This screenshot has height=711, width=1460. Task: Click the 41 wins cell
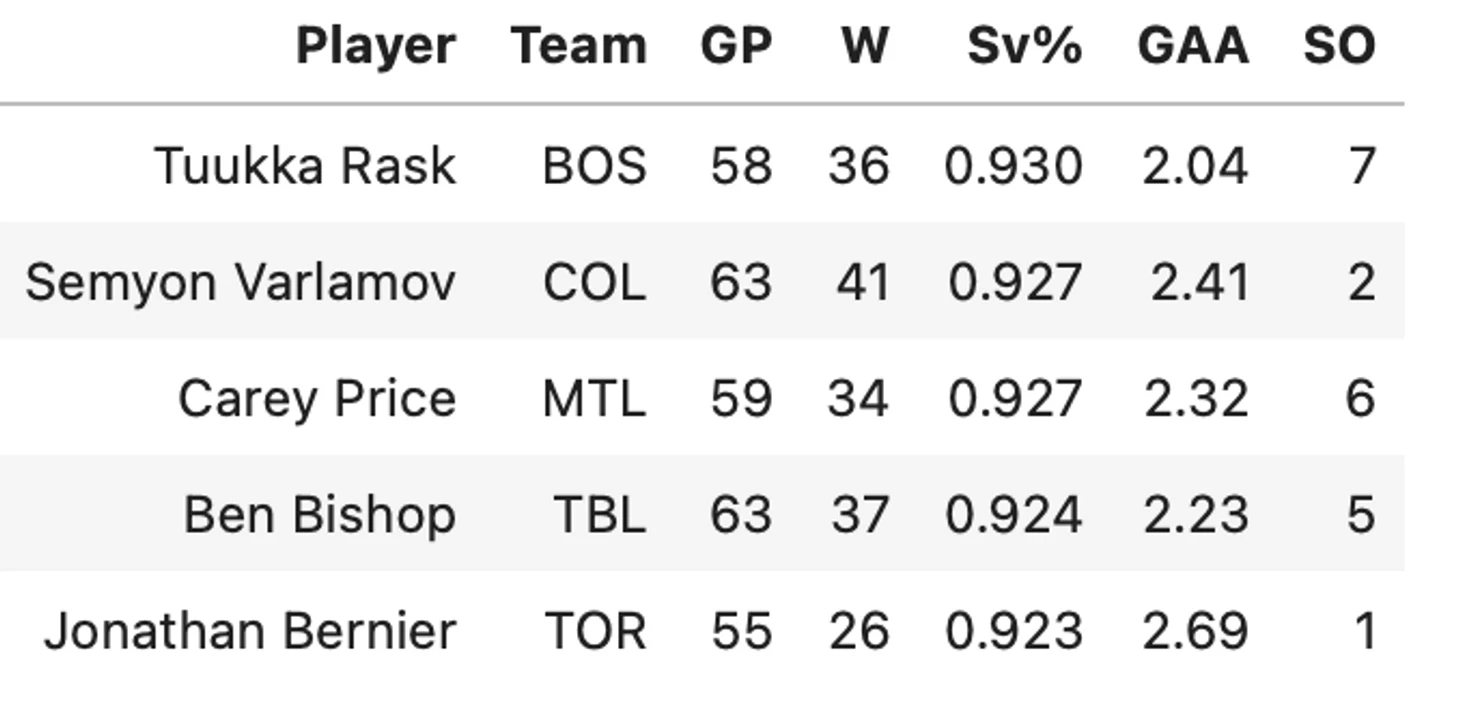coord(862,282)
